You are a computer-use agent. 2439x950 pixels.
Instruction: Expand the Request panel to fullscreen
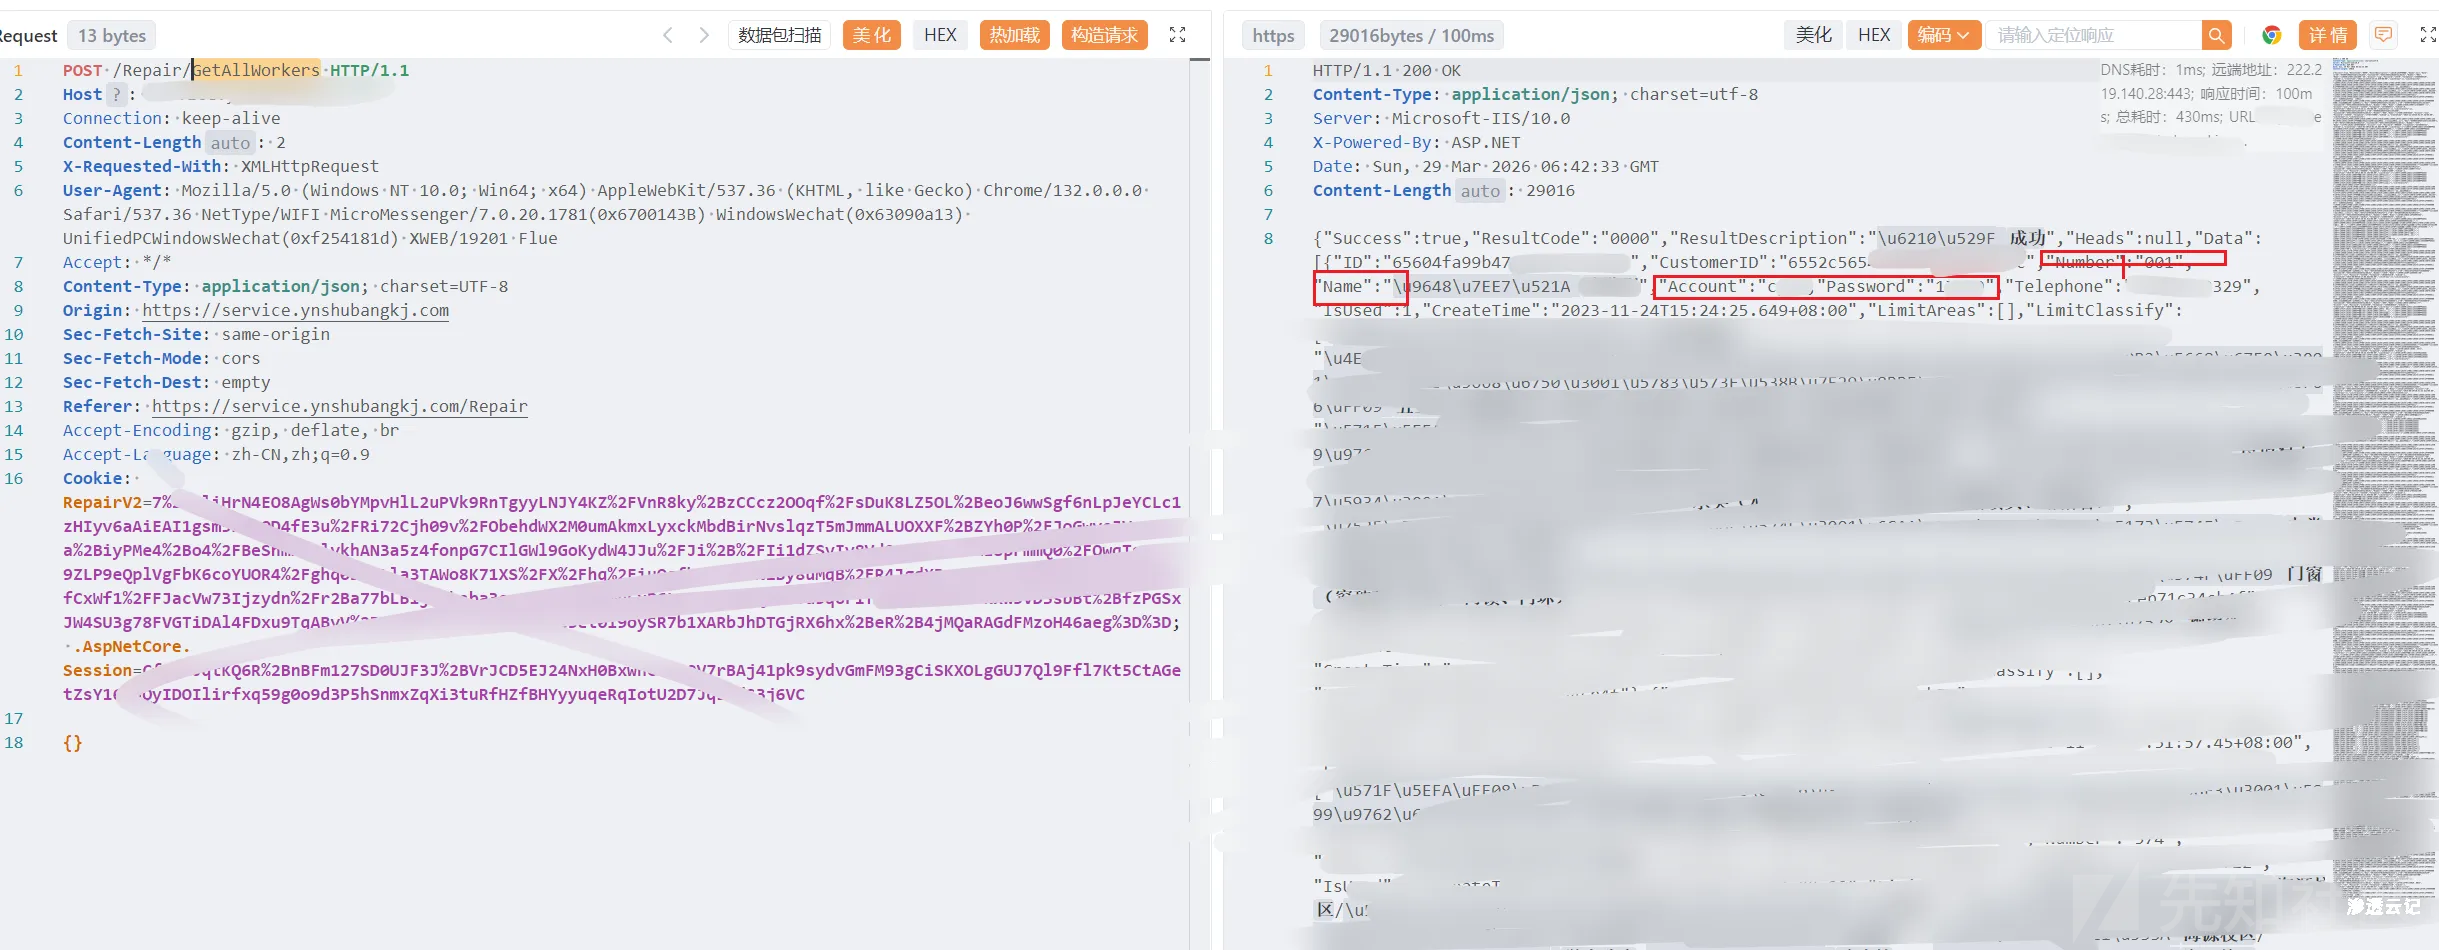pos(1177,35)
